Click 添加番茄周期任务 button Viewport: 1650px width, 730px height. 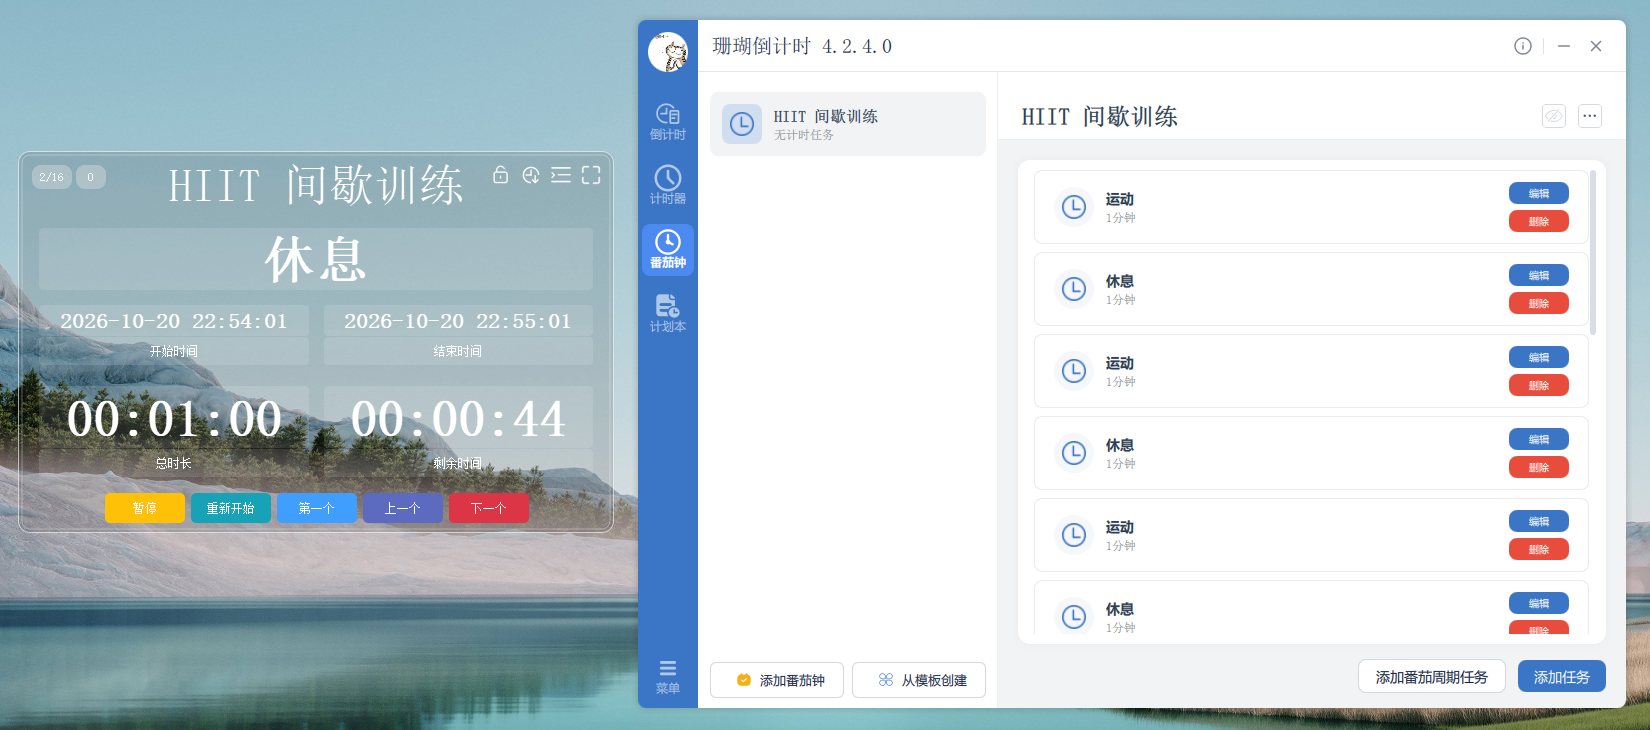click(x=1432, y=677)
